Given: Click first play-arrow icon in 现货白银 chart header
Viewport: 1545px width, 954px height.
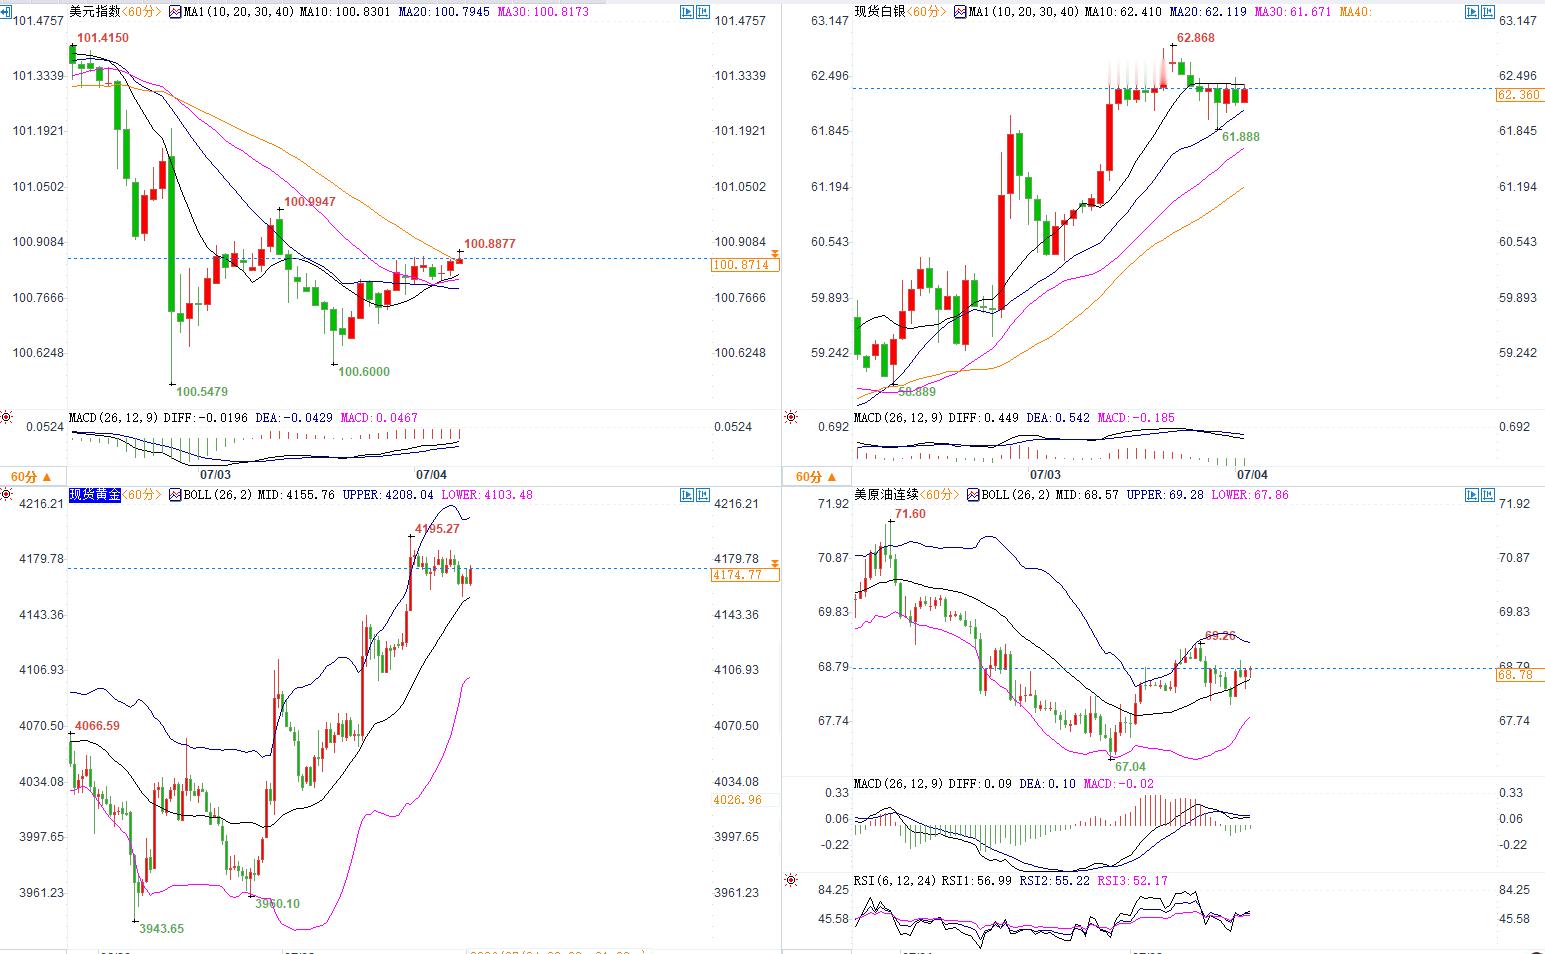Looking at the screenshot, I should coord(1471,12).
